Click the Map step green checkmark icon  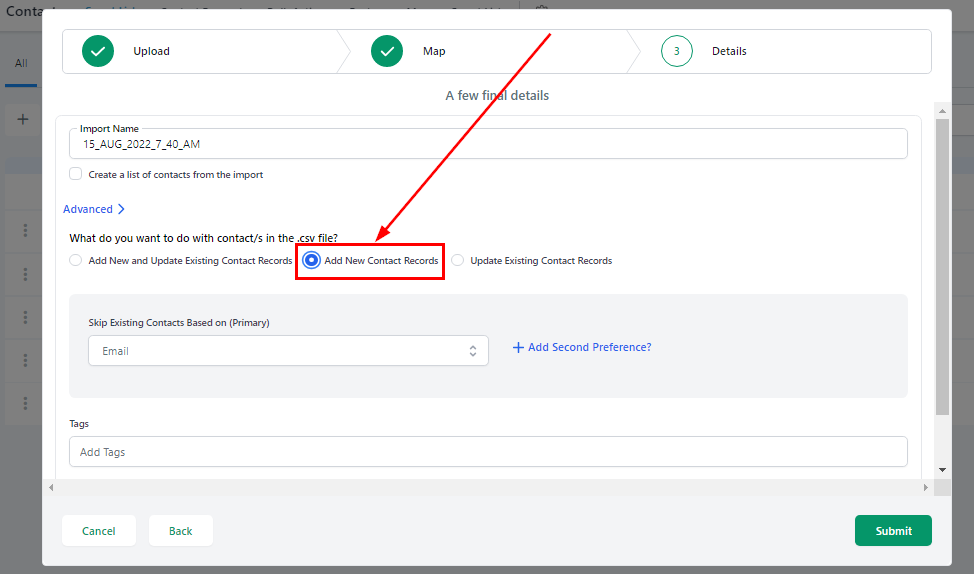(387, 51)
